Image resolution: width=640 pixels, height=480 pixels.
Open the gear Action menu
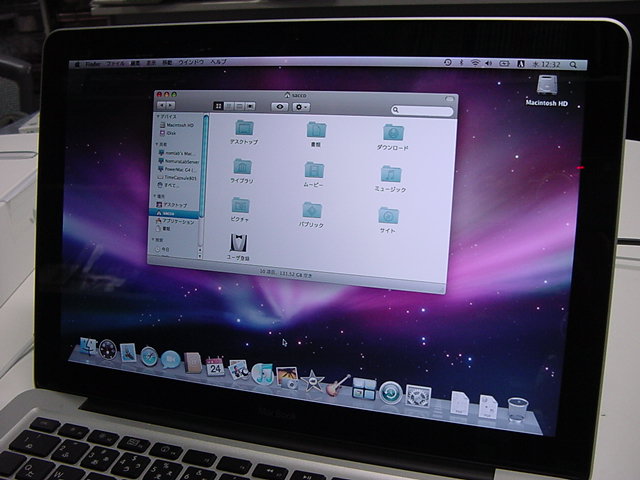[x=301, y=107]
